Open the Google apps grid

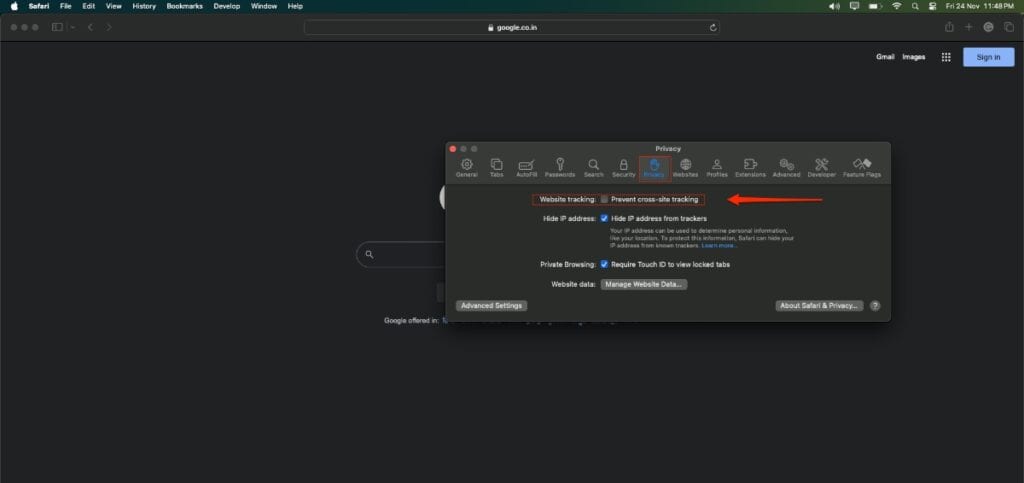click(946, 57)
